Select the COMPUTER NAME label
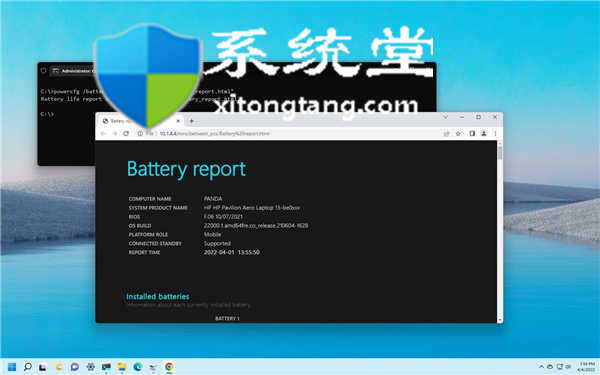 150,199
